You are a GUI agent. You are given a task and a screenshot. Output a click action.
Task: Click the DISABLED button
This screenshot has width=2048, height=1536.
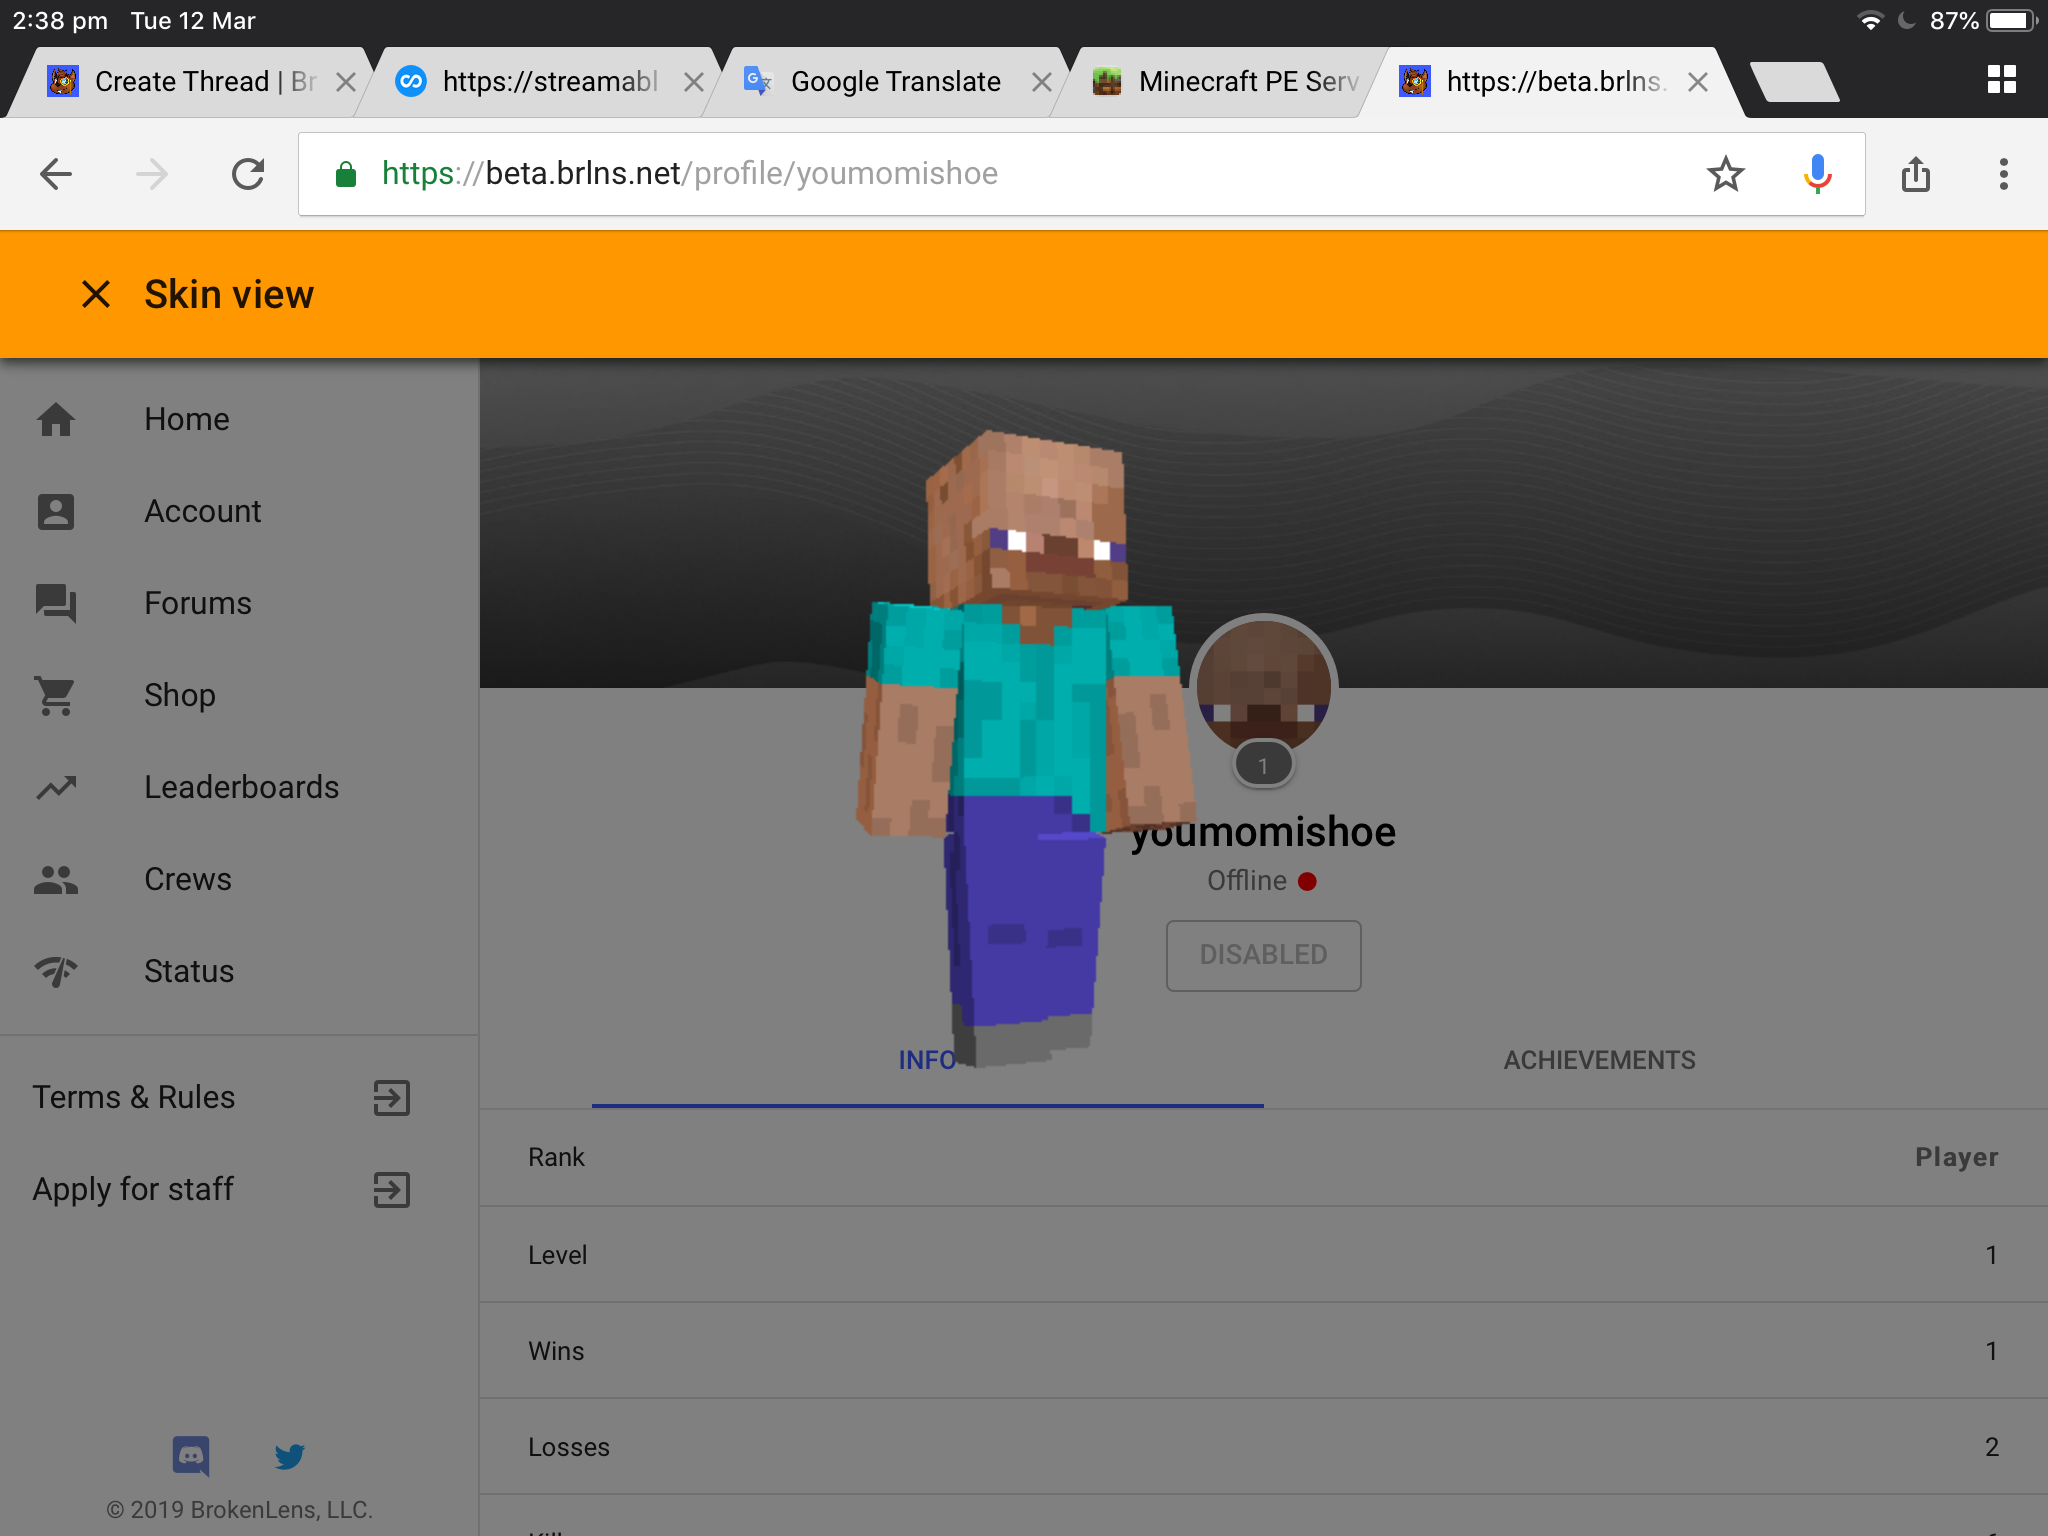point(1263,955)
